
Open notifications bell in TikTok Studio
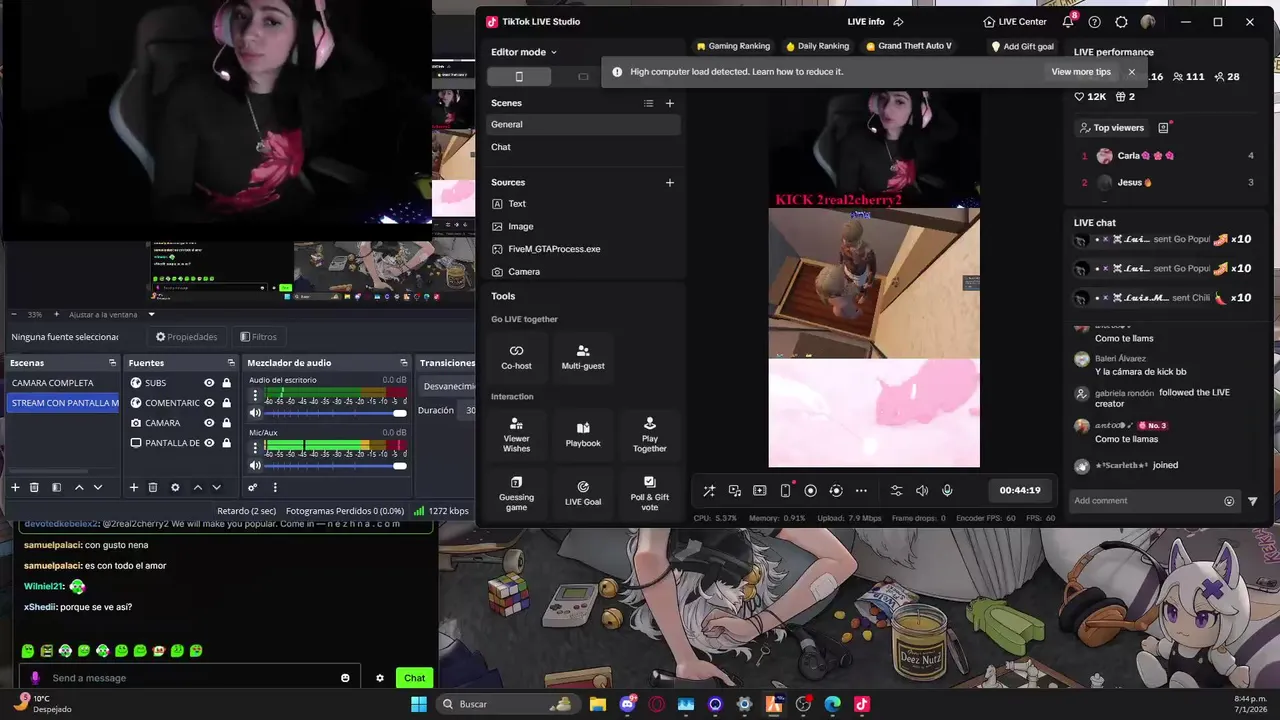(1068, 22)
